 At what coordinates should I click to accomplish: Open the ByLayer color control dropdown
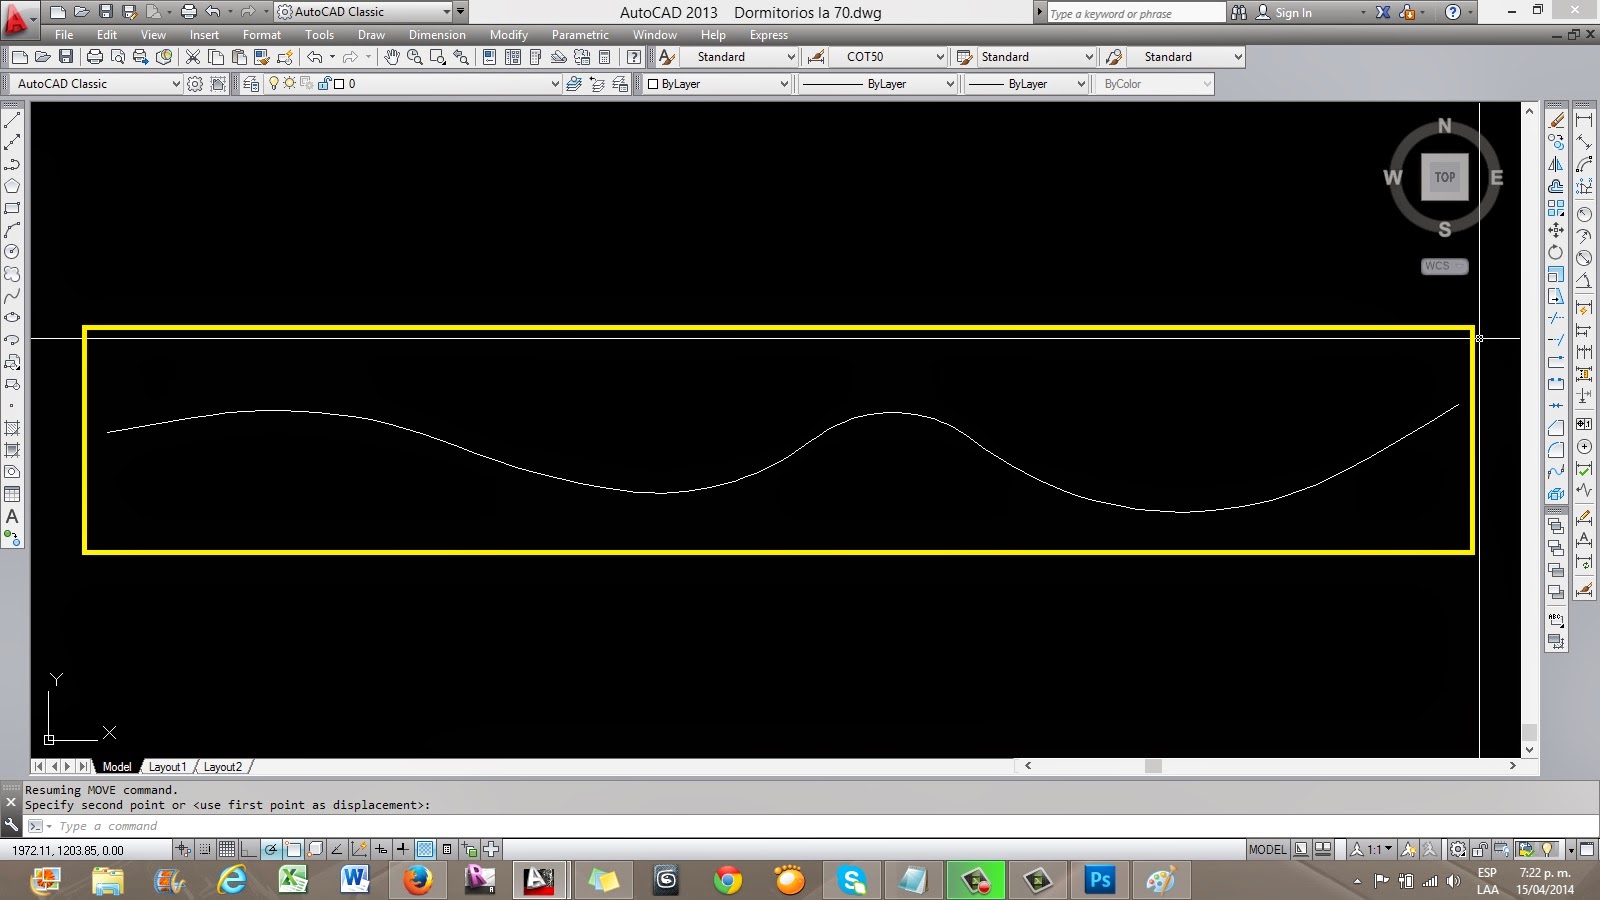coord(717,84)
